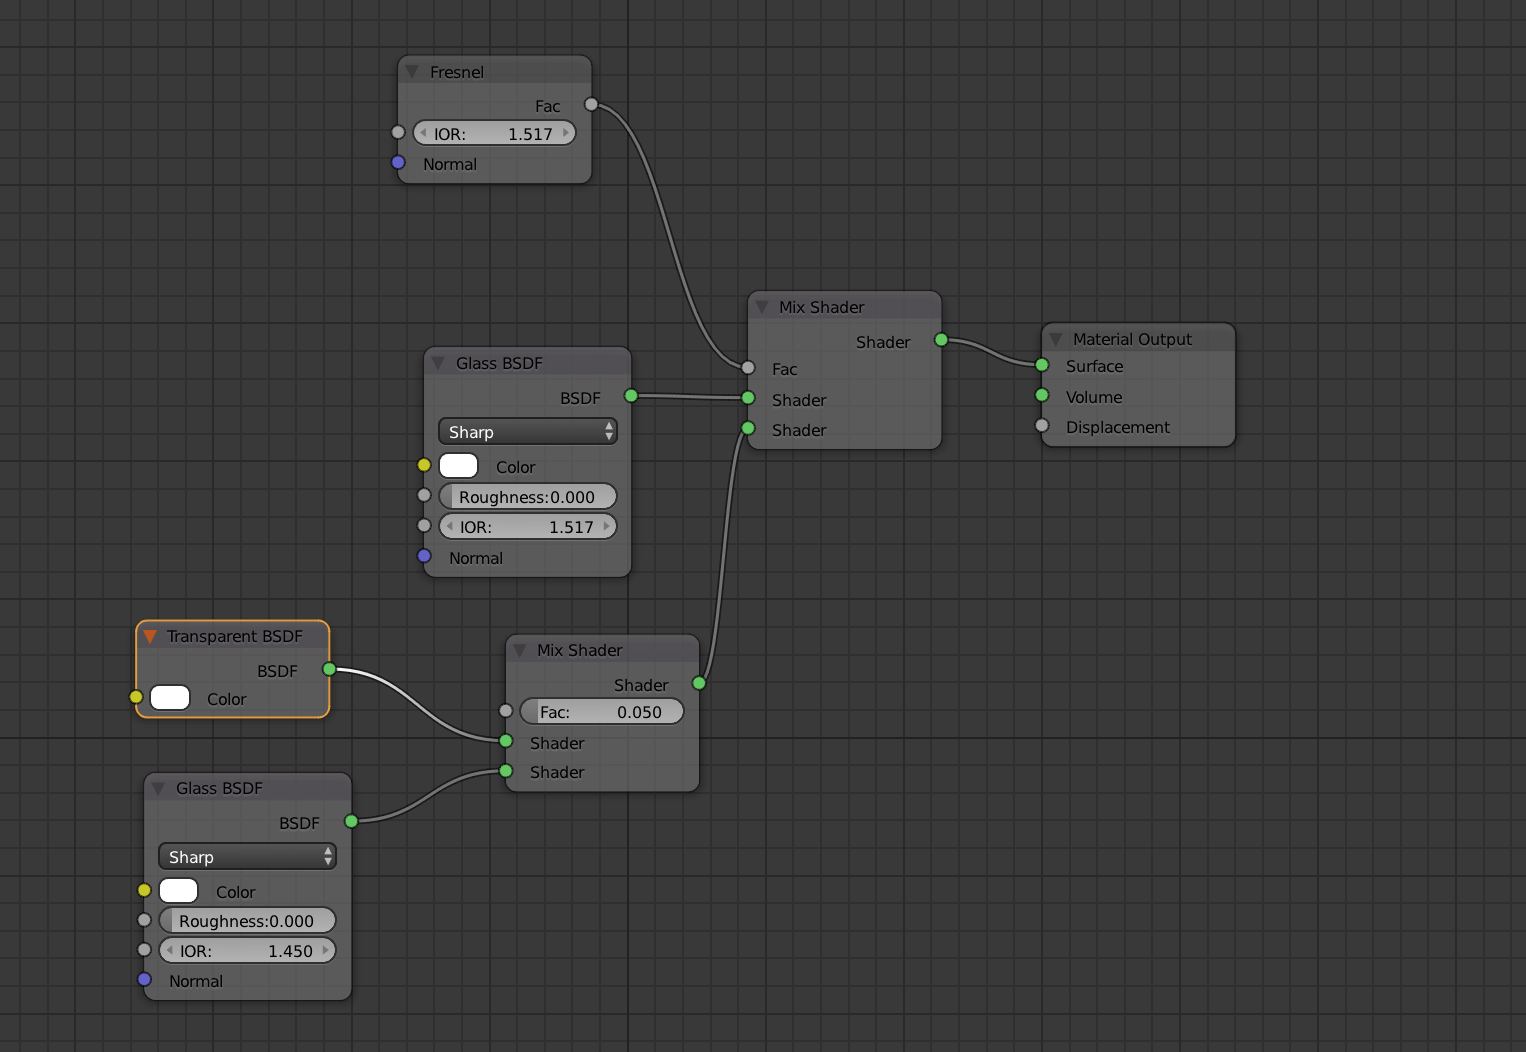The width and height of the screenshot is (1526, 1052).
Task: Select the 0.050 Mix Shader node by its title
Action: click(579, 650)
